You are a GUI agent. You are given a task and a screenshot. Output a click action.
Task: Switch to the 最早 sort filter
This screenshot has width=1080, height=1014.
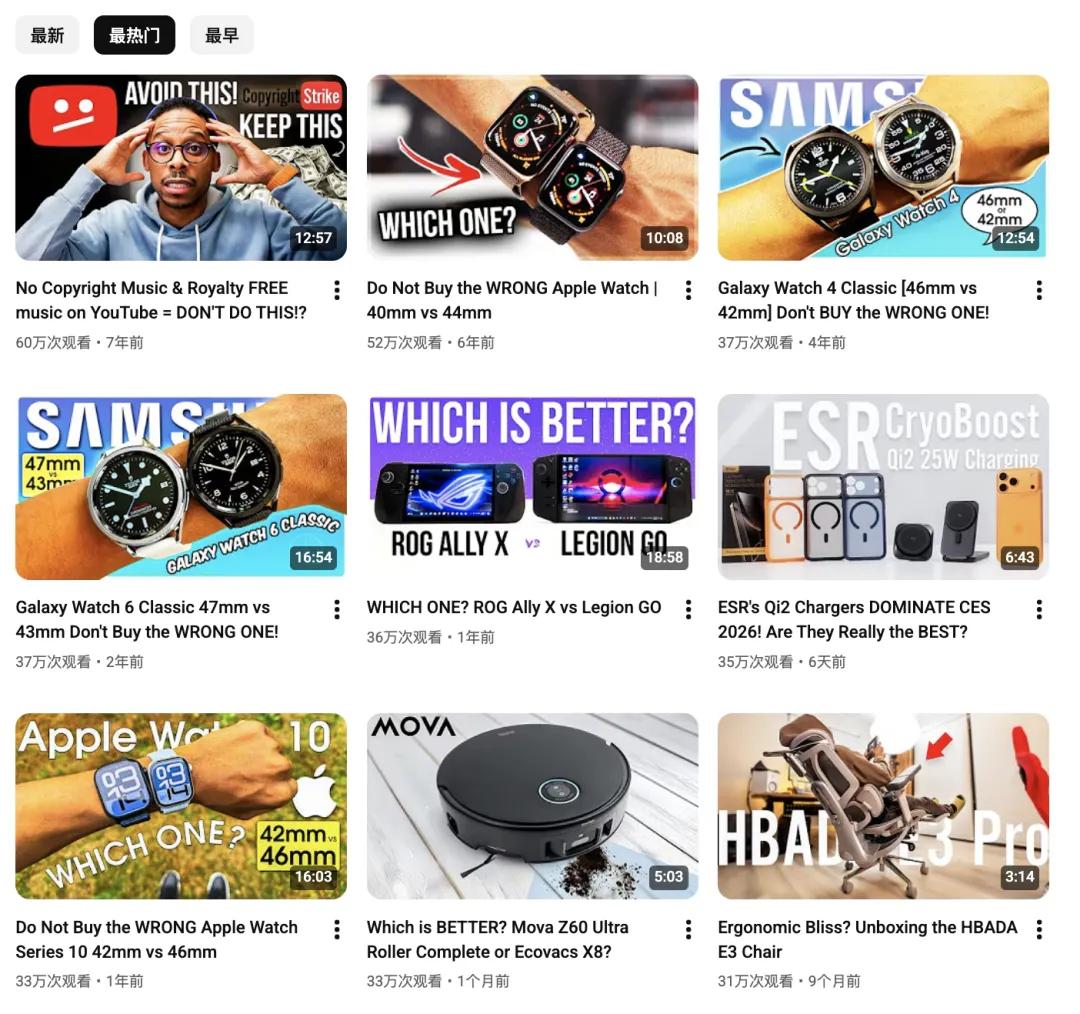[222, 35]
